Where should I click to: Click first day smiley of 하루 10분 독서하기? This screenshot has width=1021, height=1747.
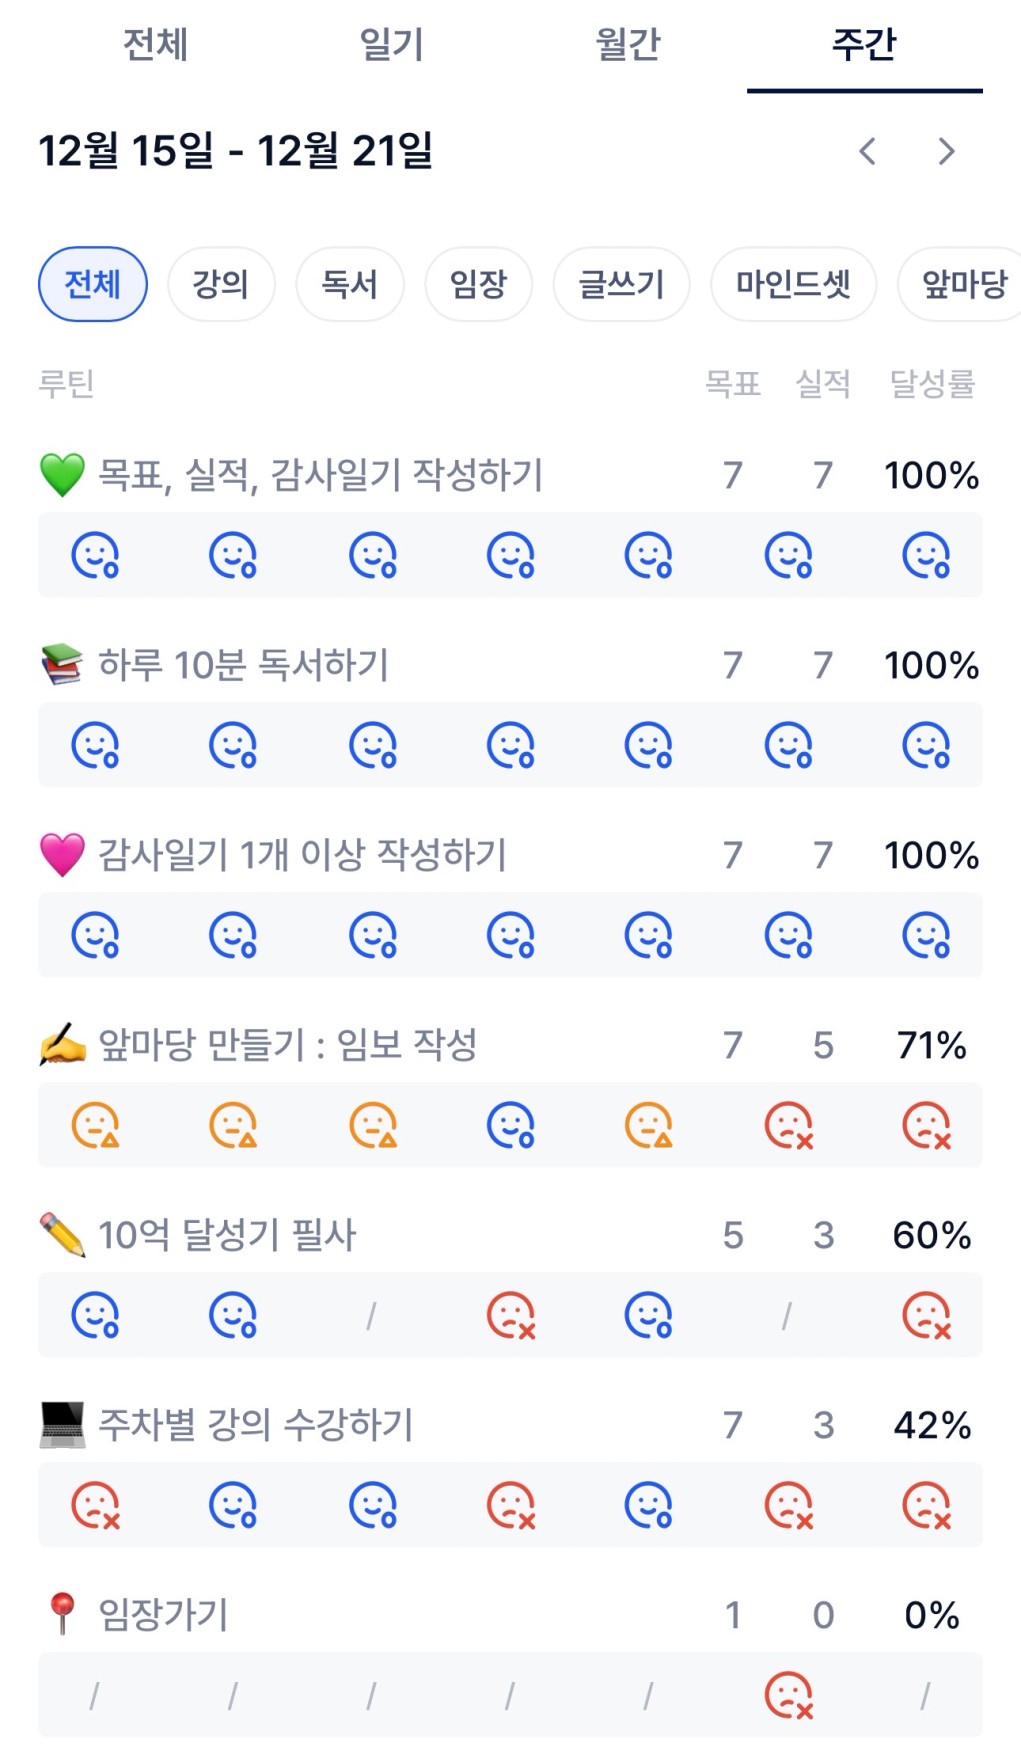pyautogui.click(x=95, y=746)
